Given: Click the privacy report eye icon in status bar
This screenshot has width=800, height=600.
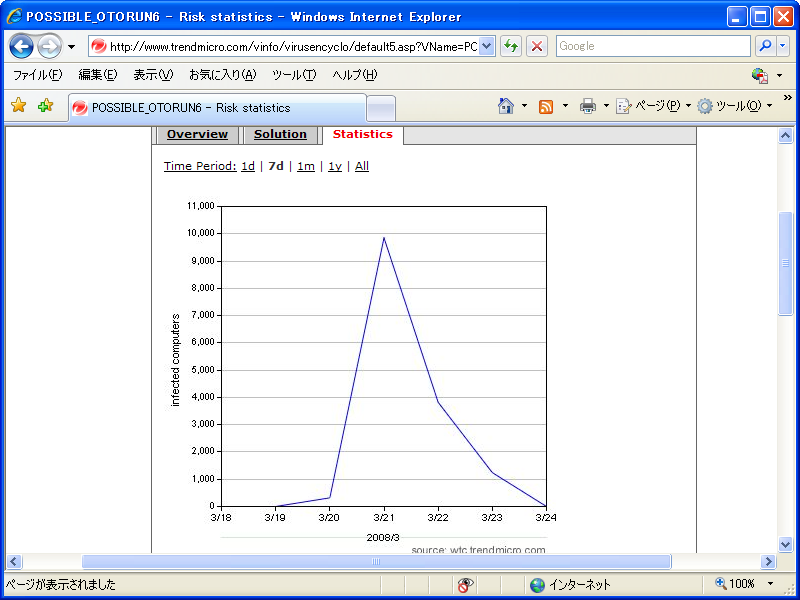Looking at the screenshot, I should (x=465, y=584).
